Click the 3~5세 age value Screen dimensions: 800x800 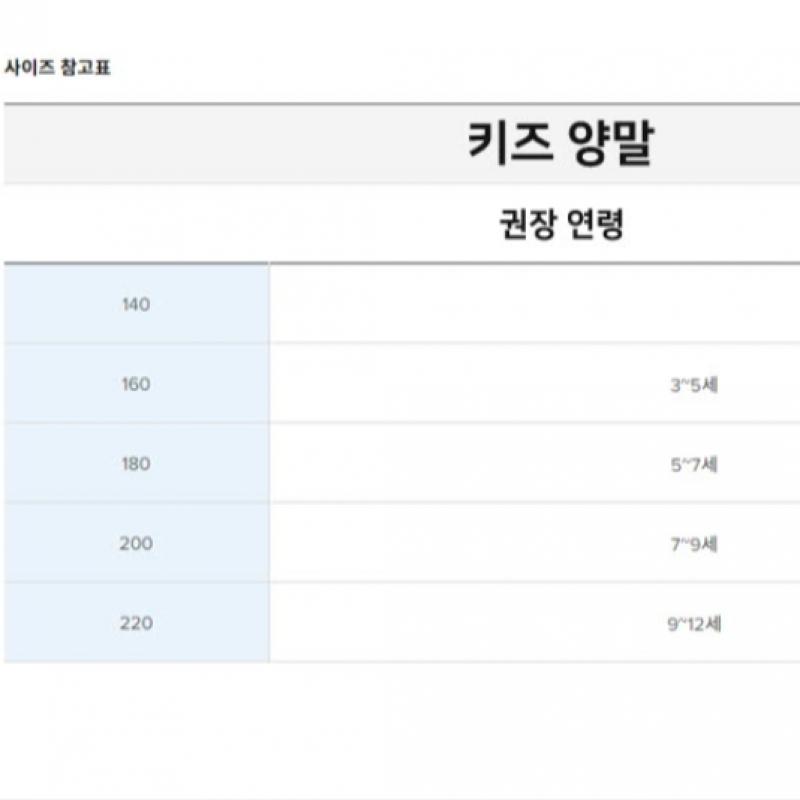(693, 384)
